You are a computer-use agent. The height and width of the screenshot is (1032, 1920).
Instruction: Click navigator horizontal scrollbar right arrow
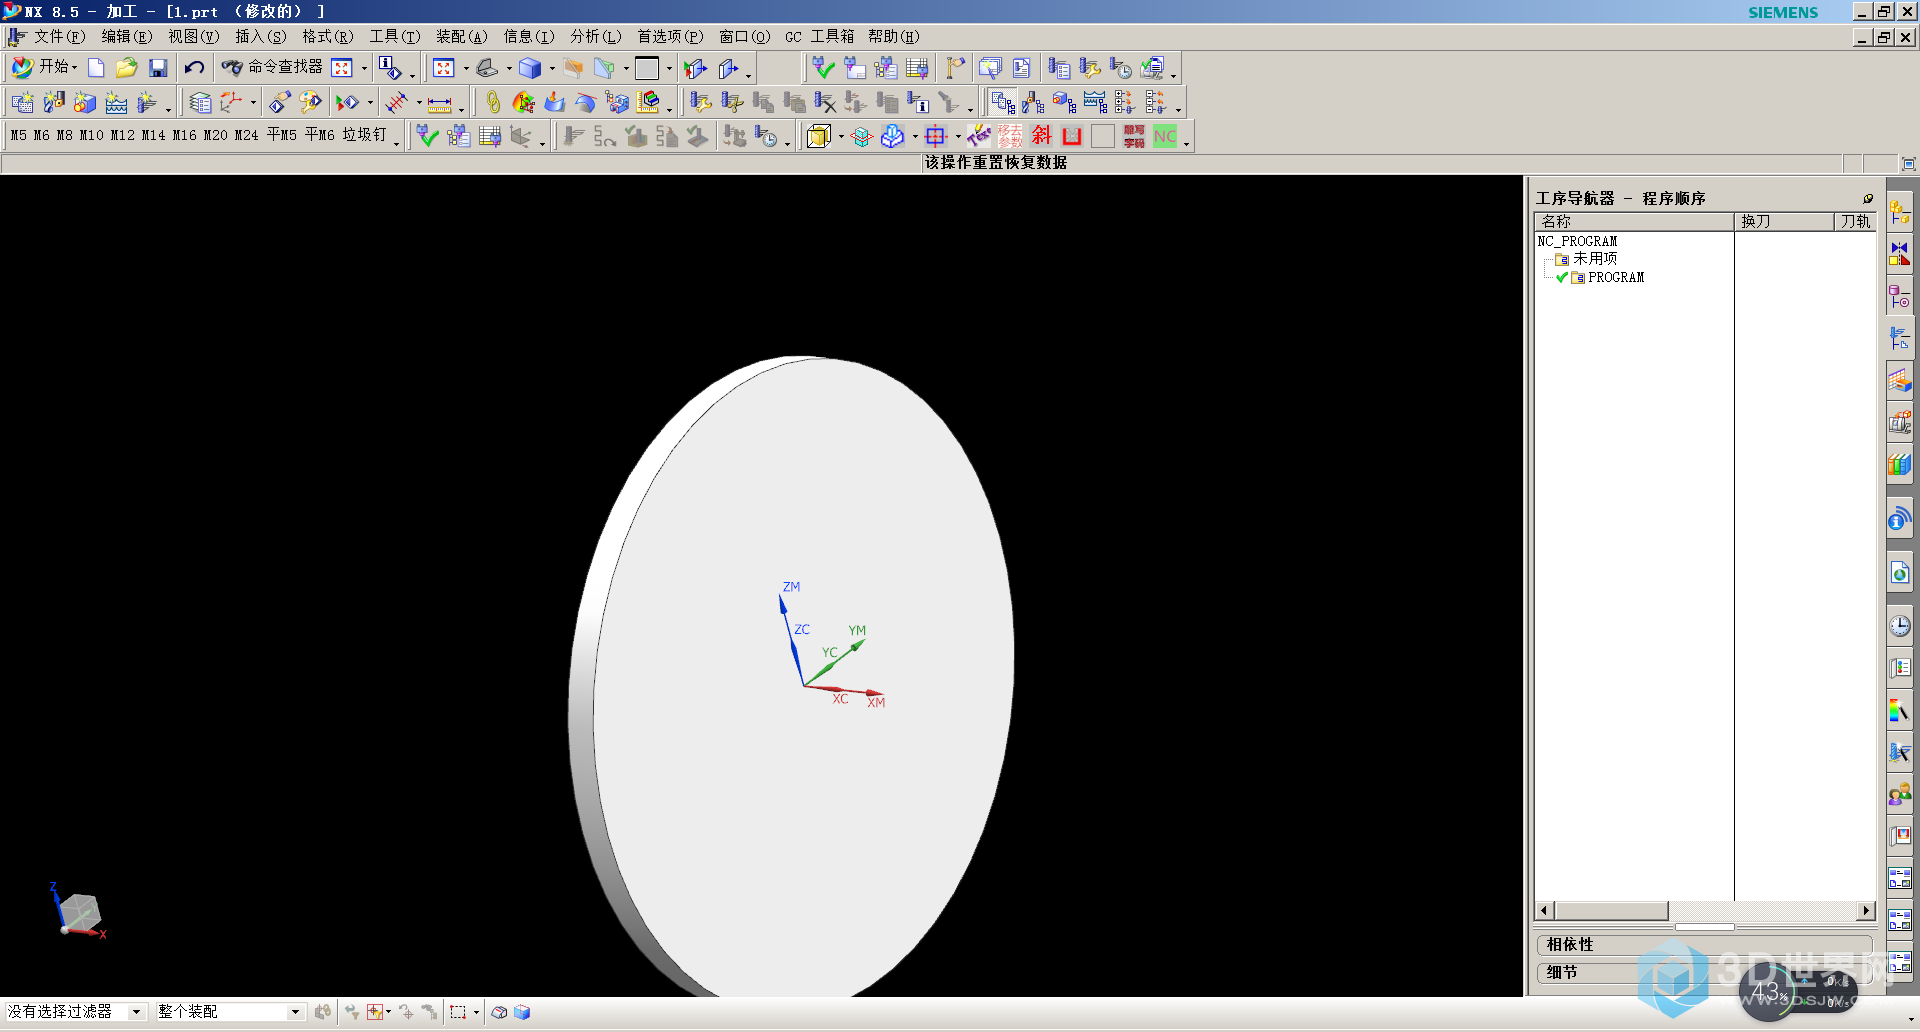(x=1866, y=911)
